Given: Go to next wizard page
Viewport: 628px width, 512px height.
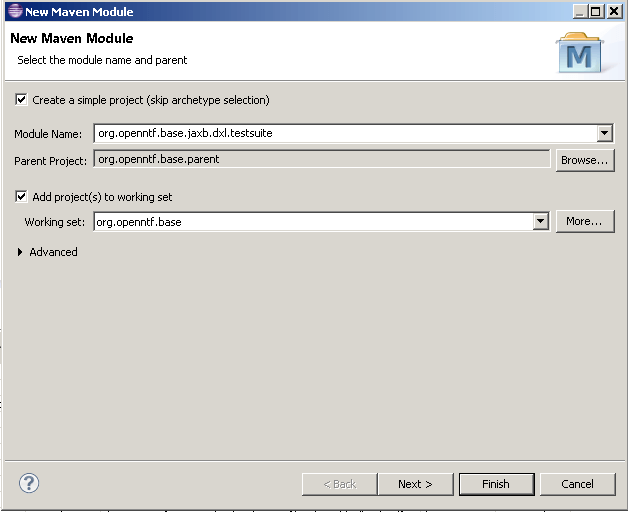Looking at the screenshot, I should pos(415,484).
